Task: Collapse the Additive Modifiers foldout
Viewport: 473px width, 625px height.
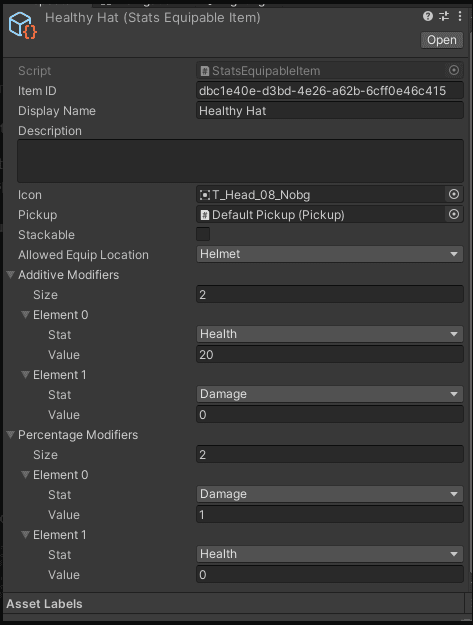Action: [11, 275]
